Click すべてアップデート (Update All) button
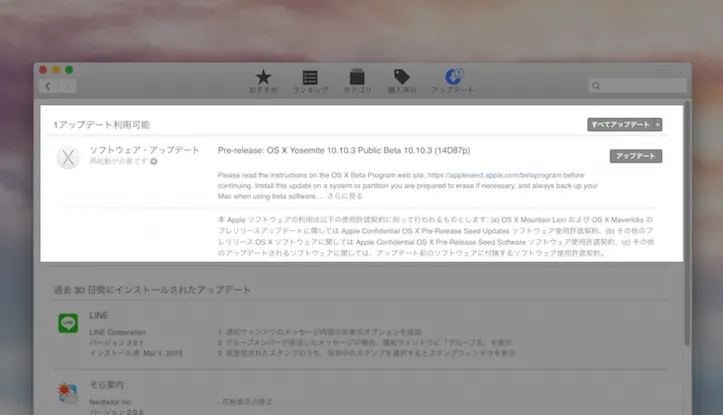 (x=621, y=124)
